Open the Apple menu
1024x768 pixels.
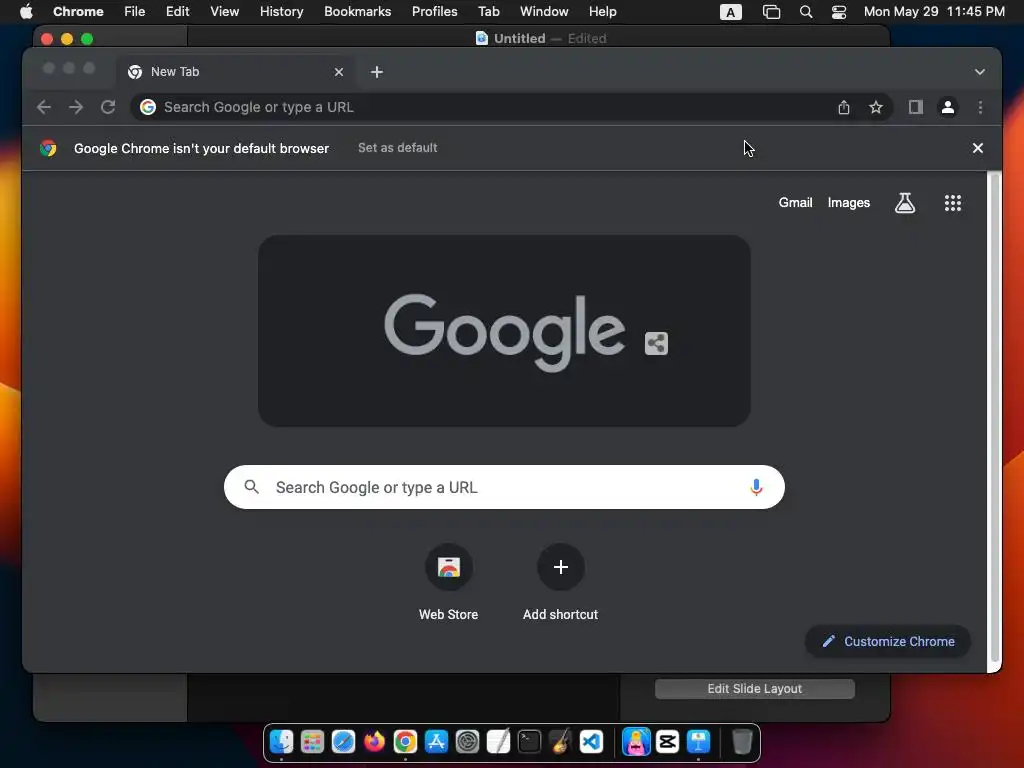26,12
